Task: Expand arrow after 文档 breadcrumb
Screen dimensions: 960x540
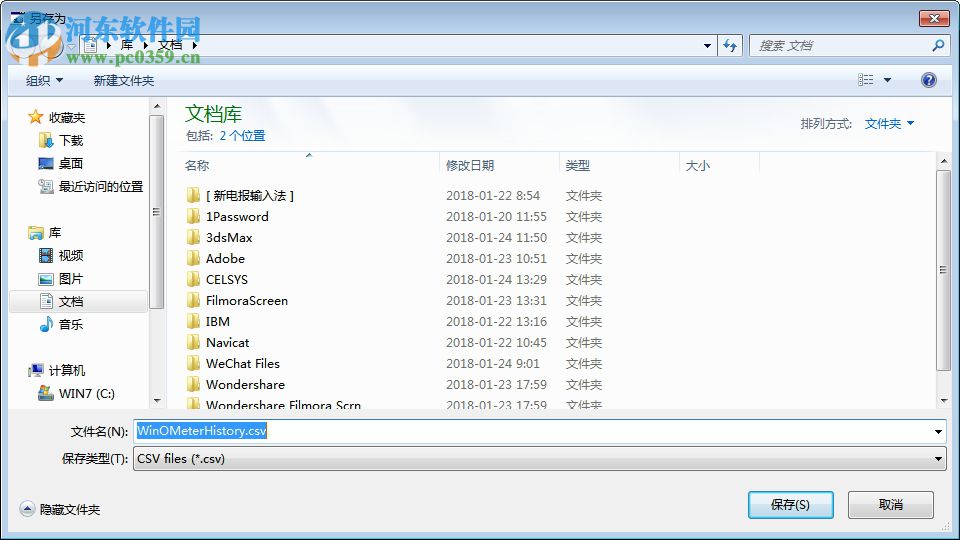Action: pos(195,45)
